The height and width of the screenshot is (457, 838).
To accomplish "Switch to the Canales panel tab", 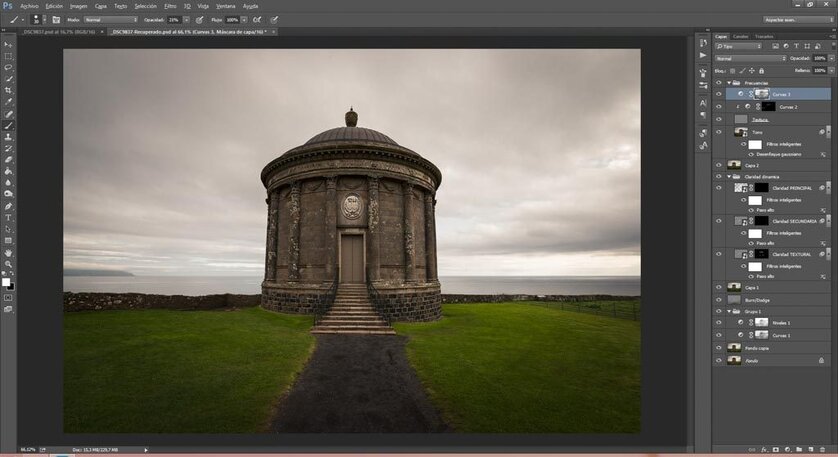I will point(740,36).
